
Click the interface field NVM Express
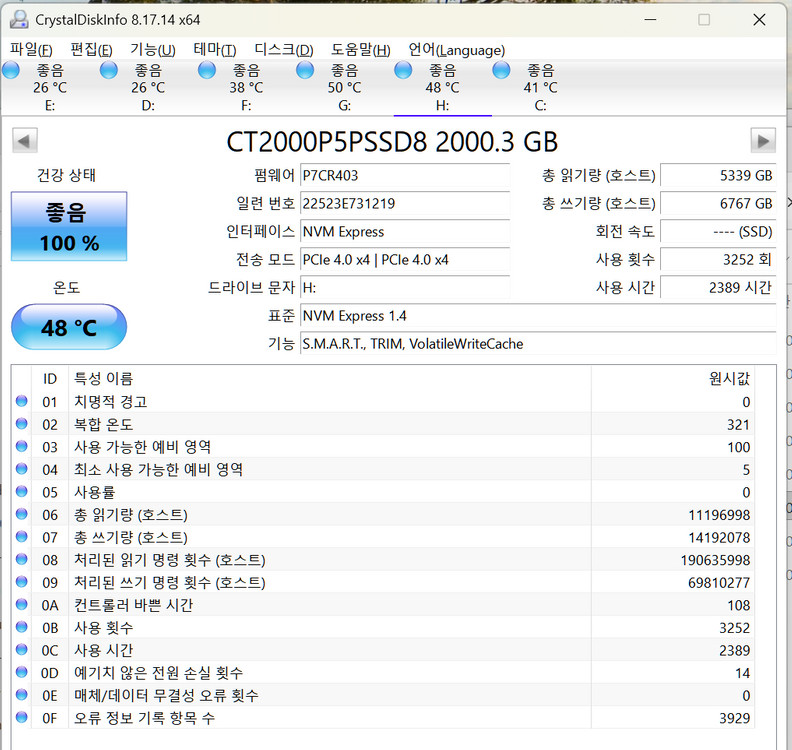tap(405, 231)
